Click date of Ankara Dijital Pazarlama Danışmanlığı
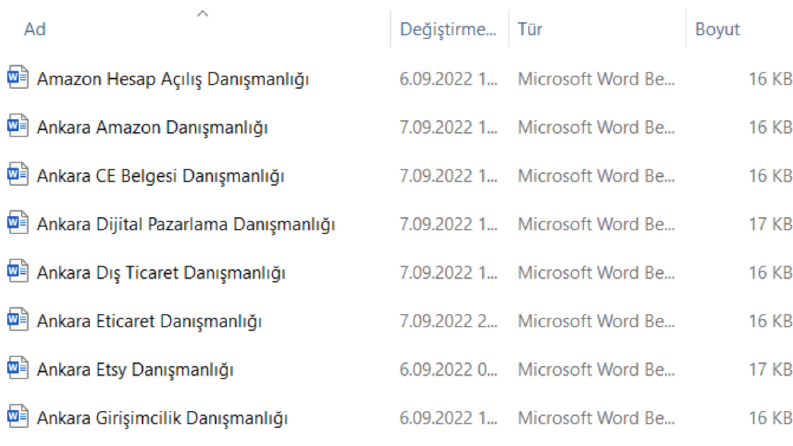The height and width of the screenshot is (446, 793). pos(449,225)
